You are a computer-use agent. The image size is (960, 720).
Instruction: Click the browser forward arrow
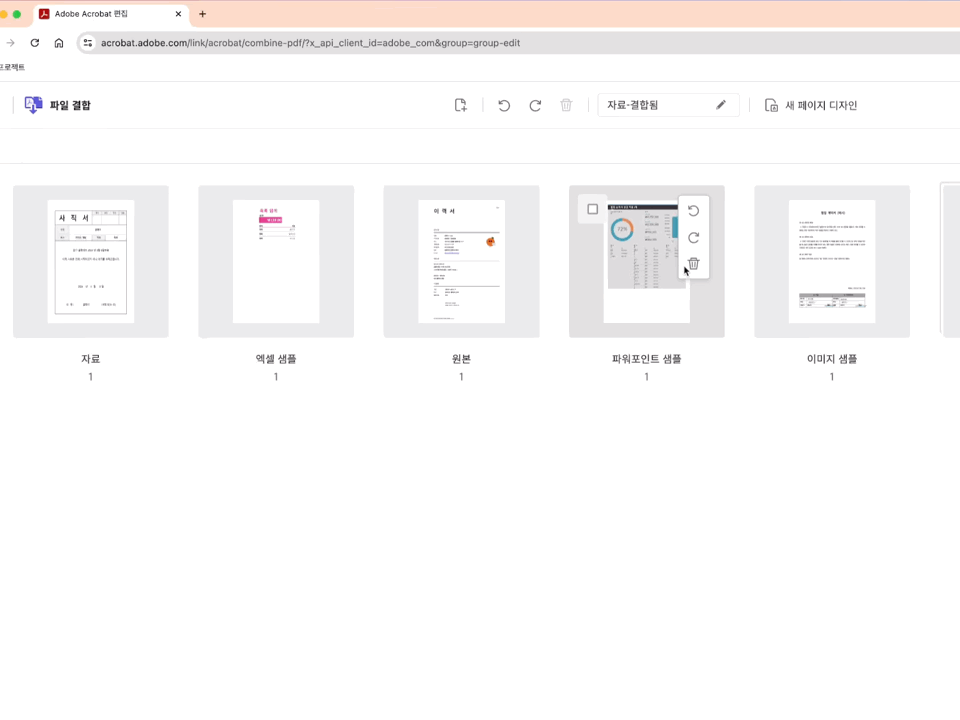pos(10,43)
